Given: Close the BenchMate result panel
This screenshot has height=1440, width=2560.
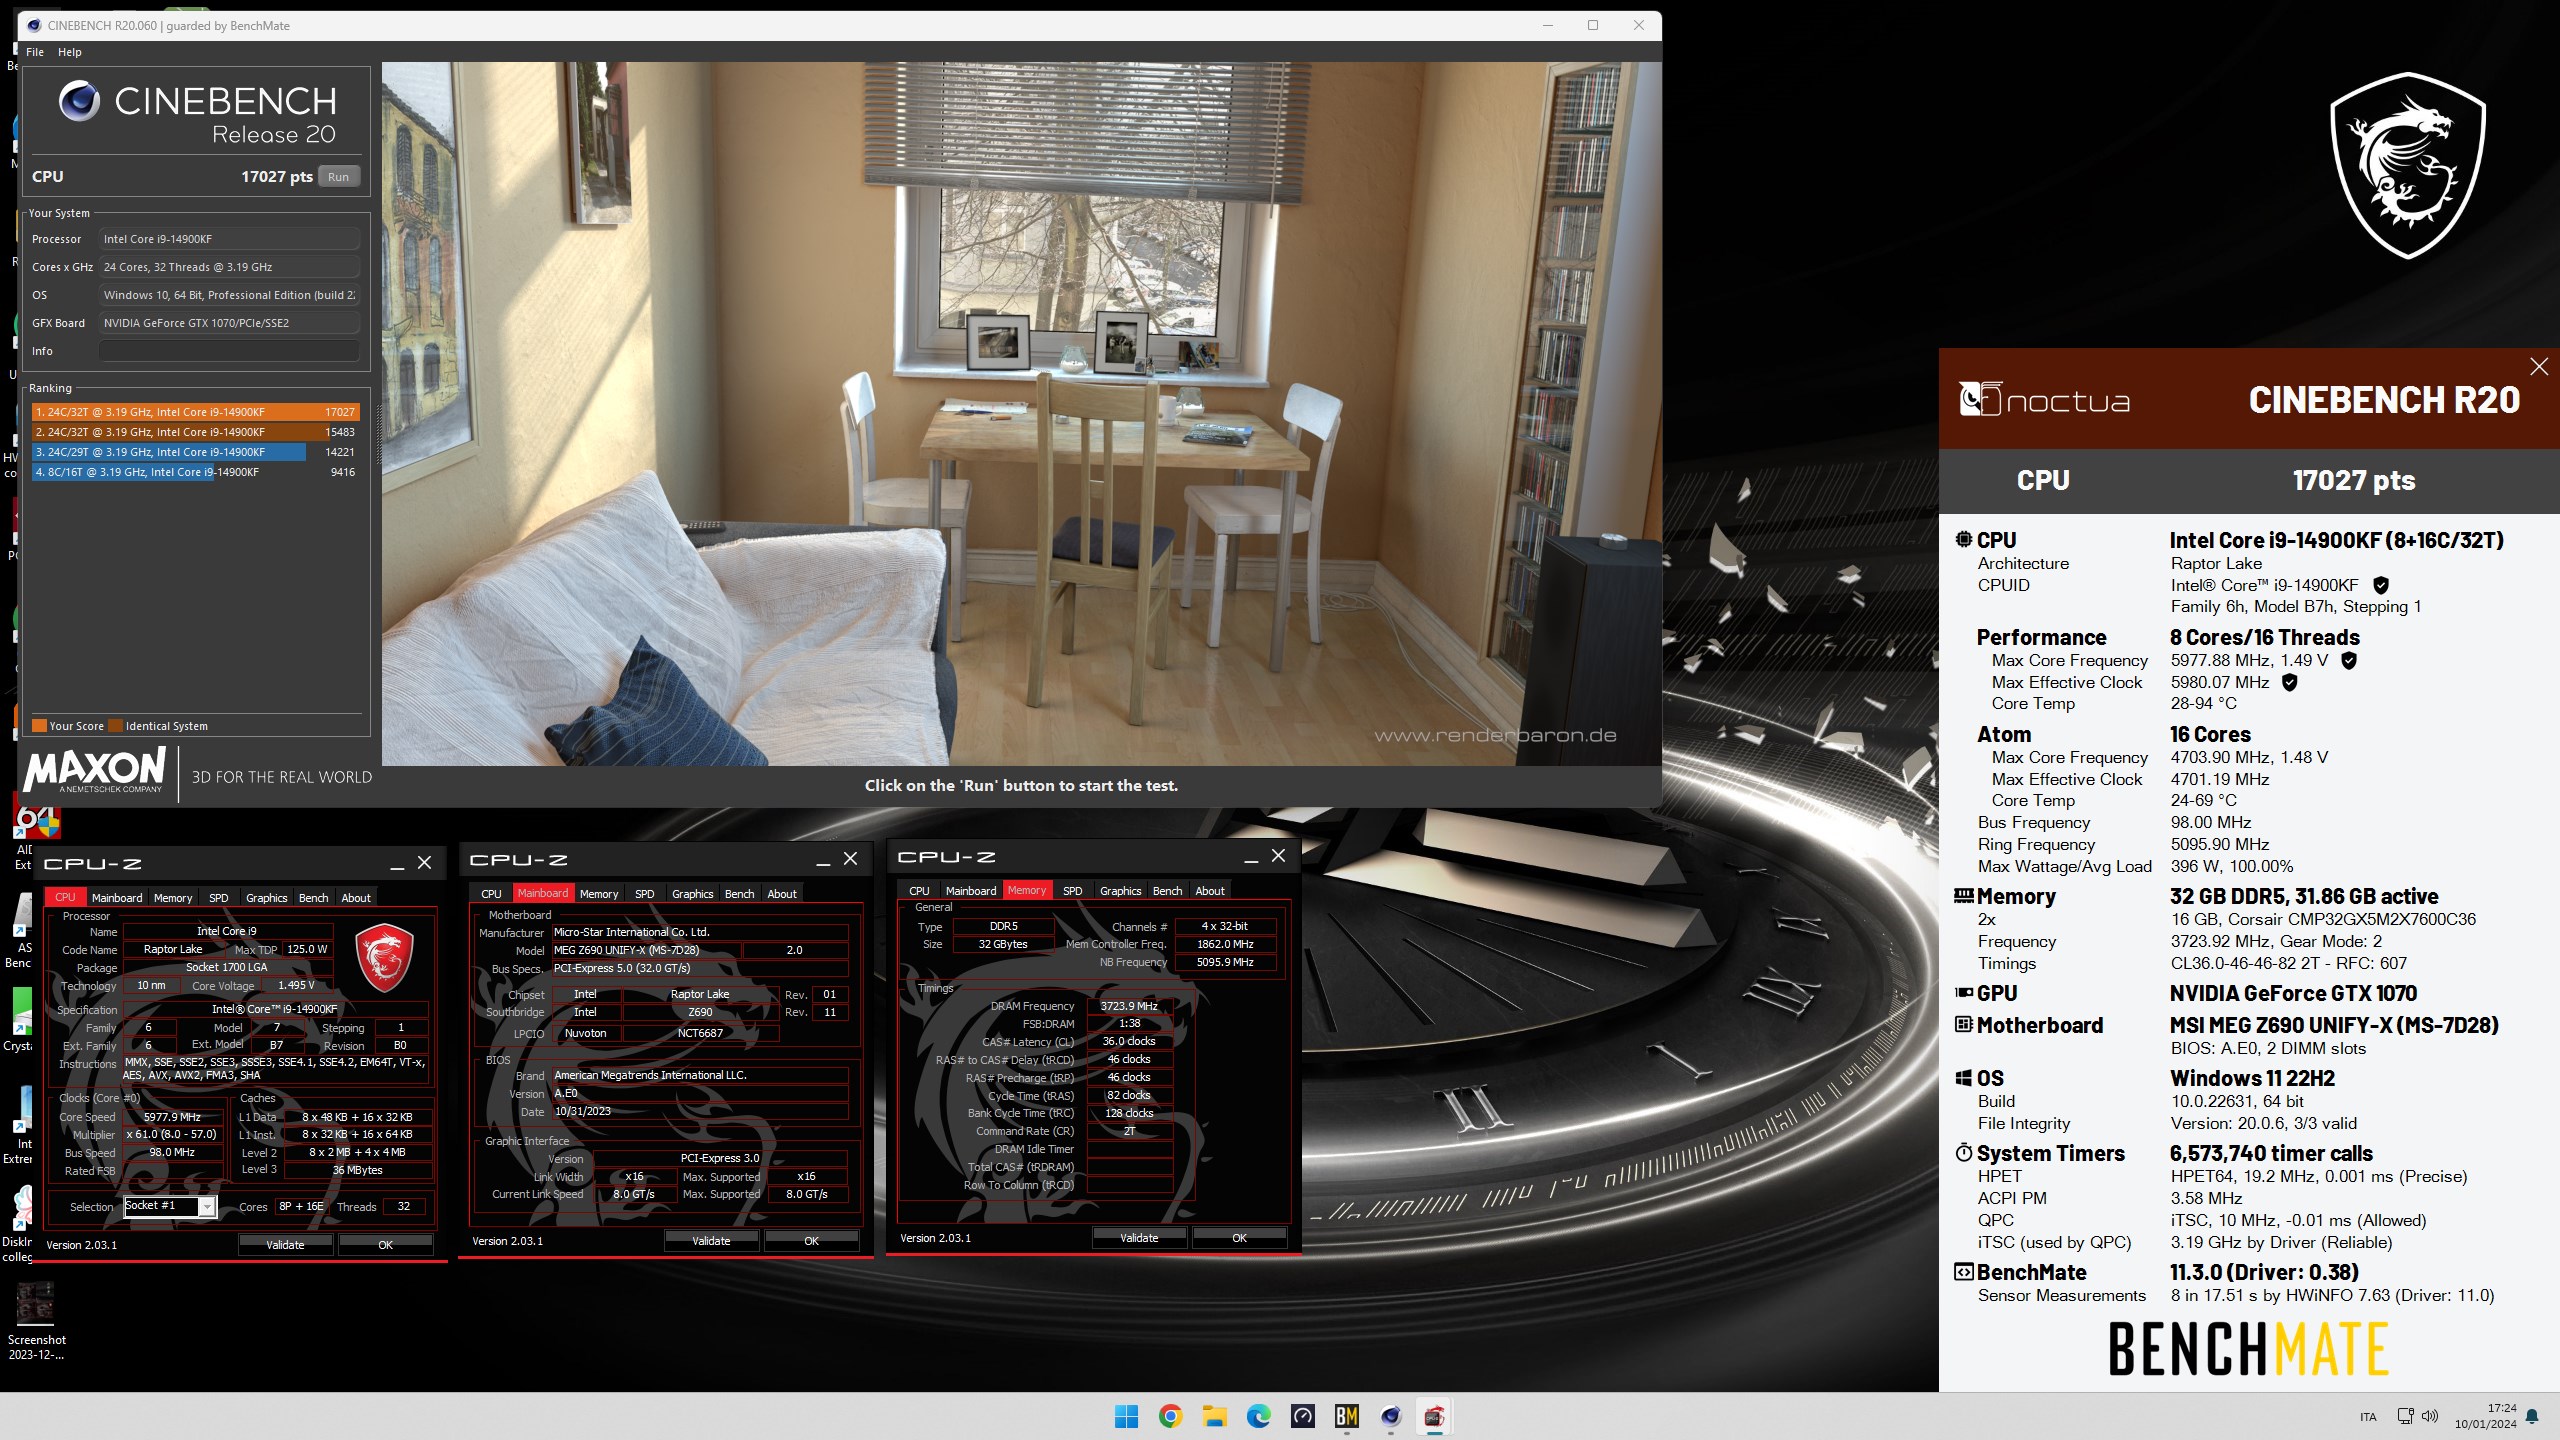Looking at the screenshot, I should [2539, 367].
